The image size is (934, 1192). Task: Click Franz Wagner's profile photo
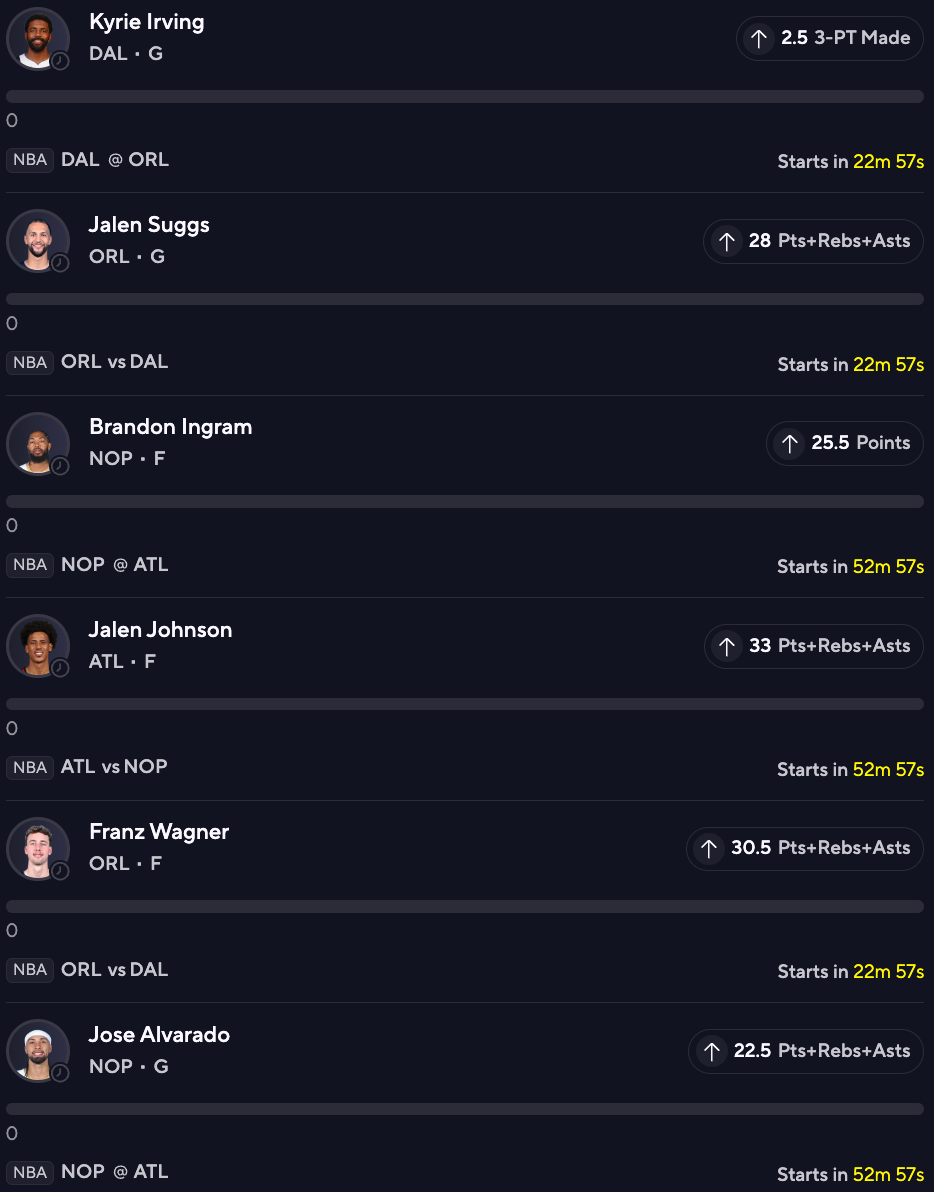[37, 848]
